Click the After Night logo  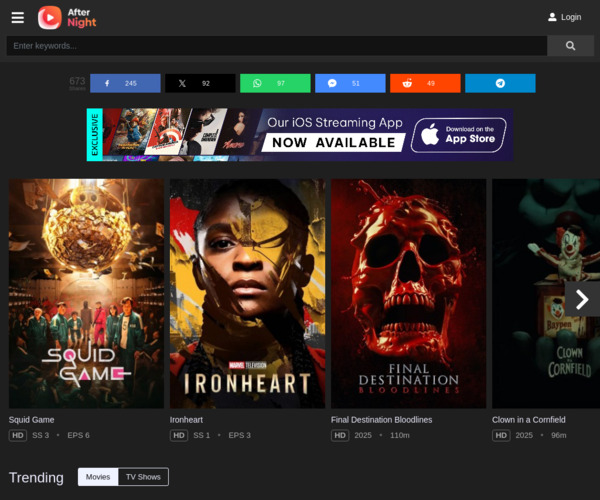point(67,18)
